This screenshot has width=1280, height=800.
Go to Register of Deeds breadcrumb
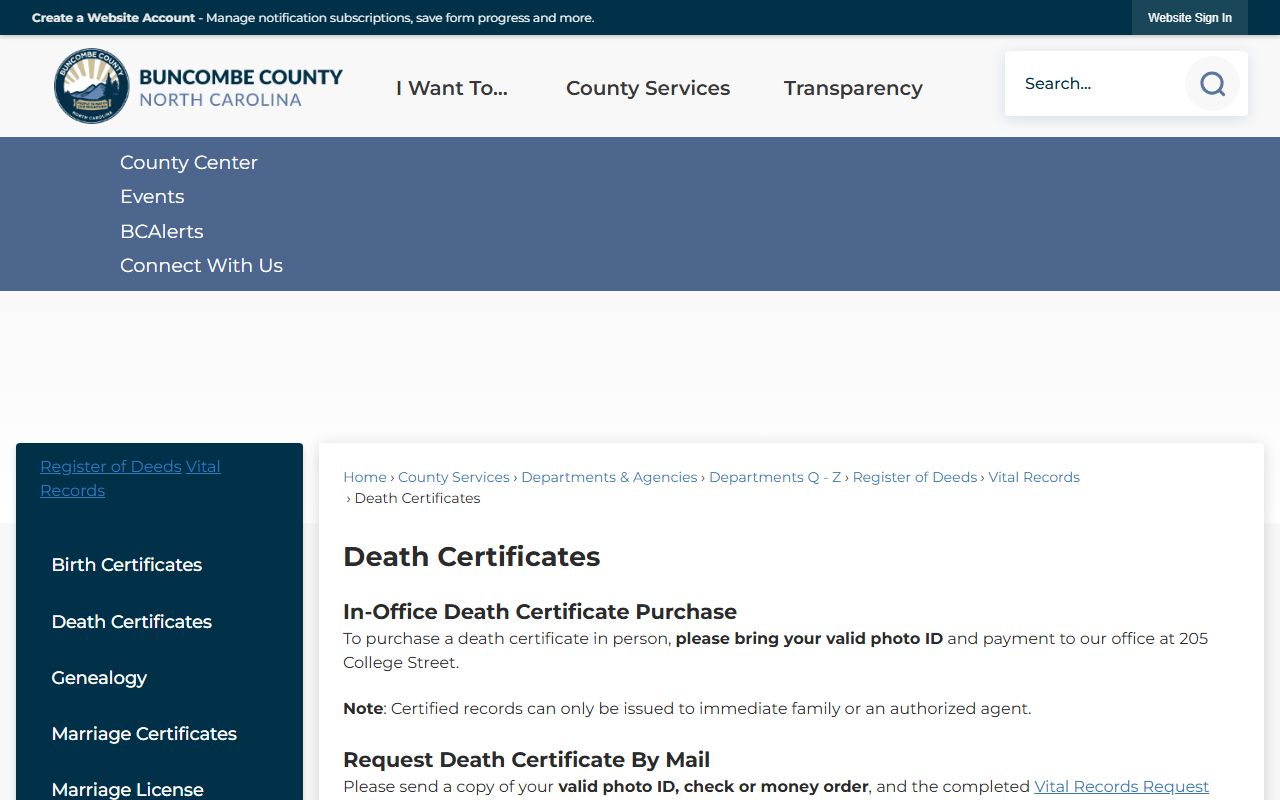click(x=915, y=478)
